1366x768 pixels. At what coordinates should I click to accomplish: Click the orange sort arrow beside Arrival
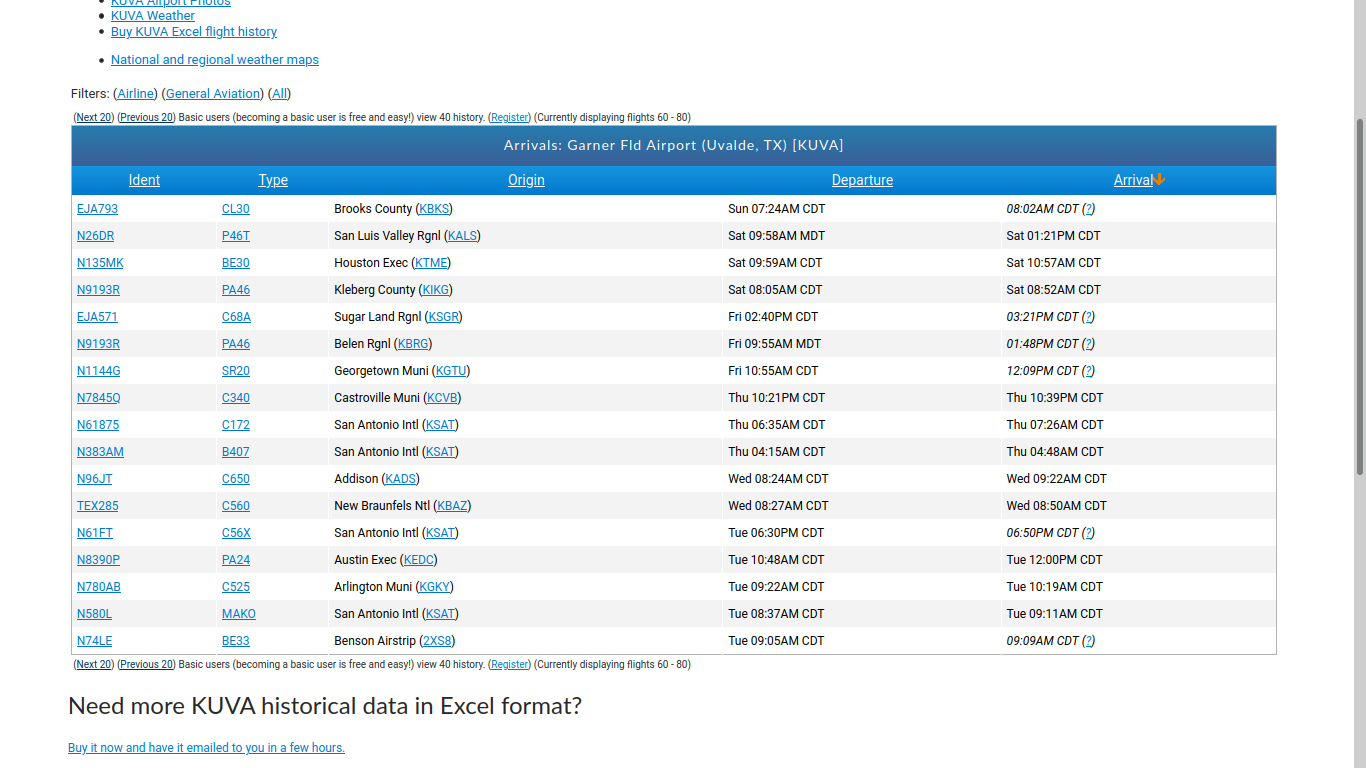click(x=1159, y=180)
